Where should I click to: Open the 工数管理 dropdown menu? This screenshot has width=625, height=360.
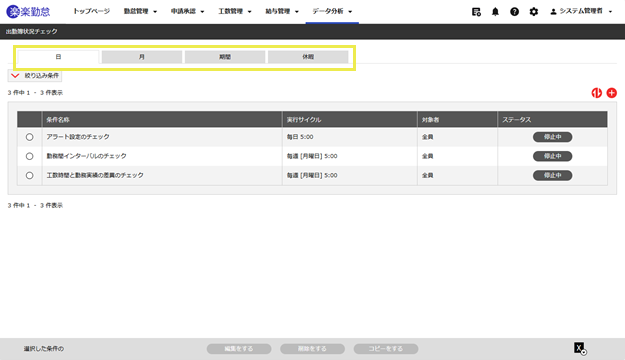235,12
